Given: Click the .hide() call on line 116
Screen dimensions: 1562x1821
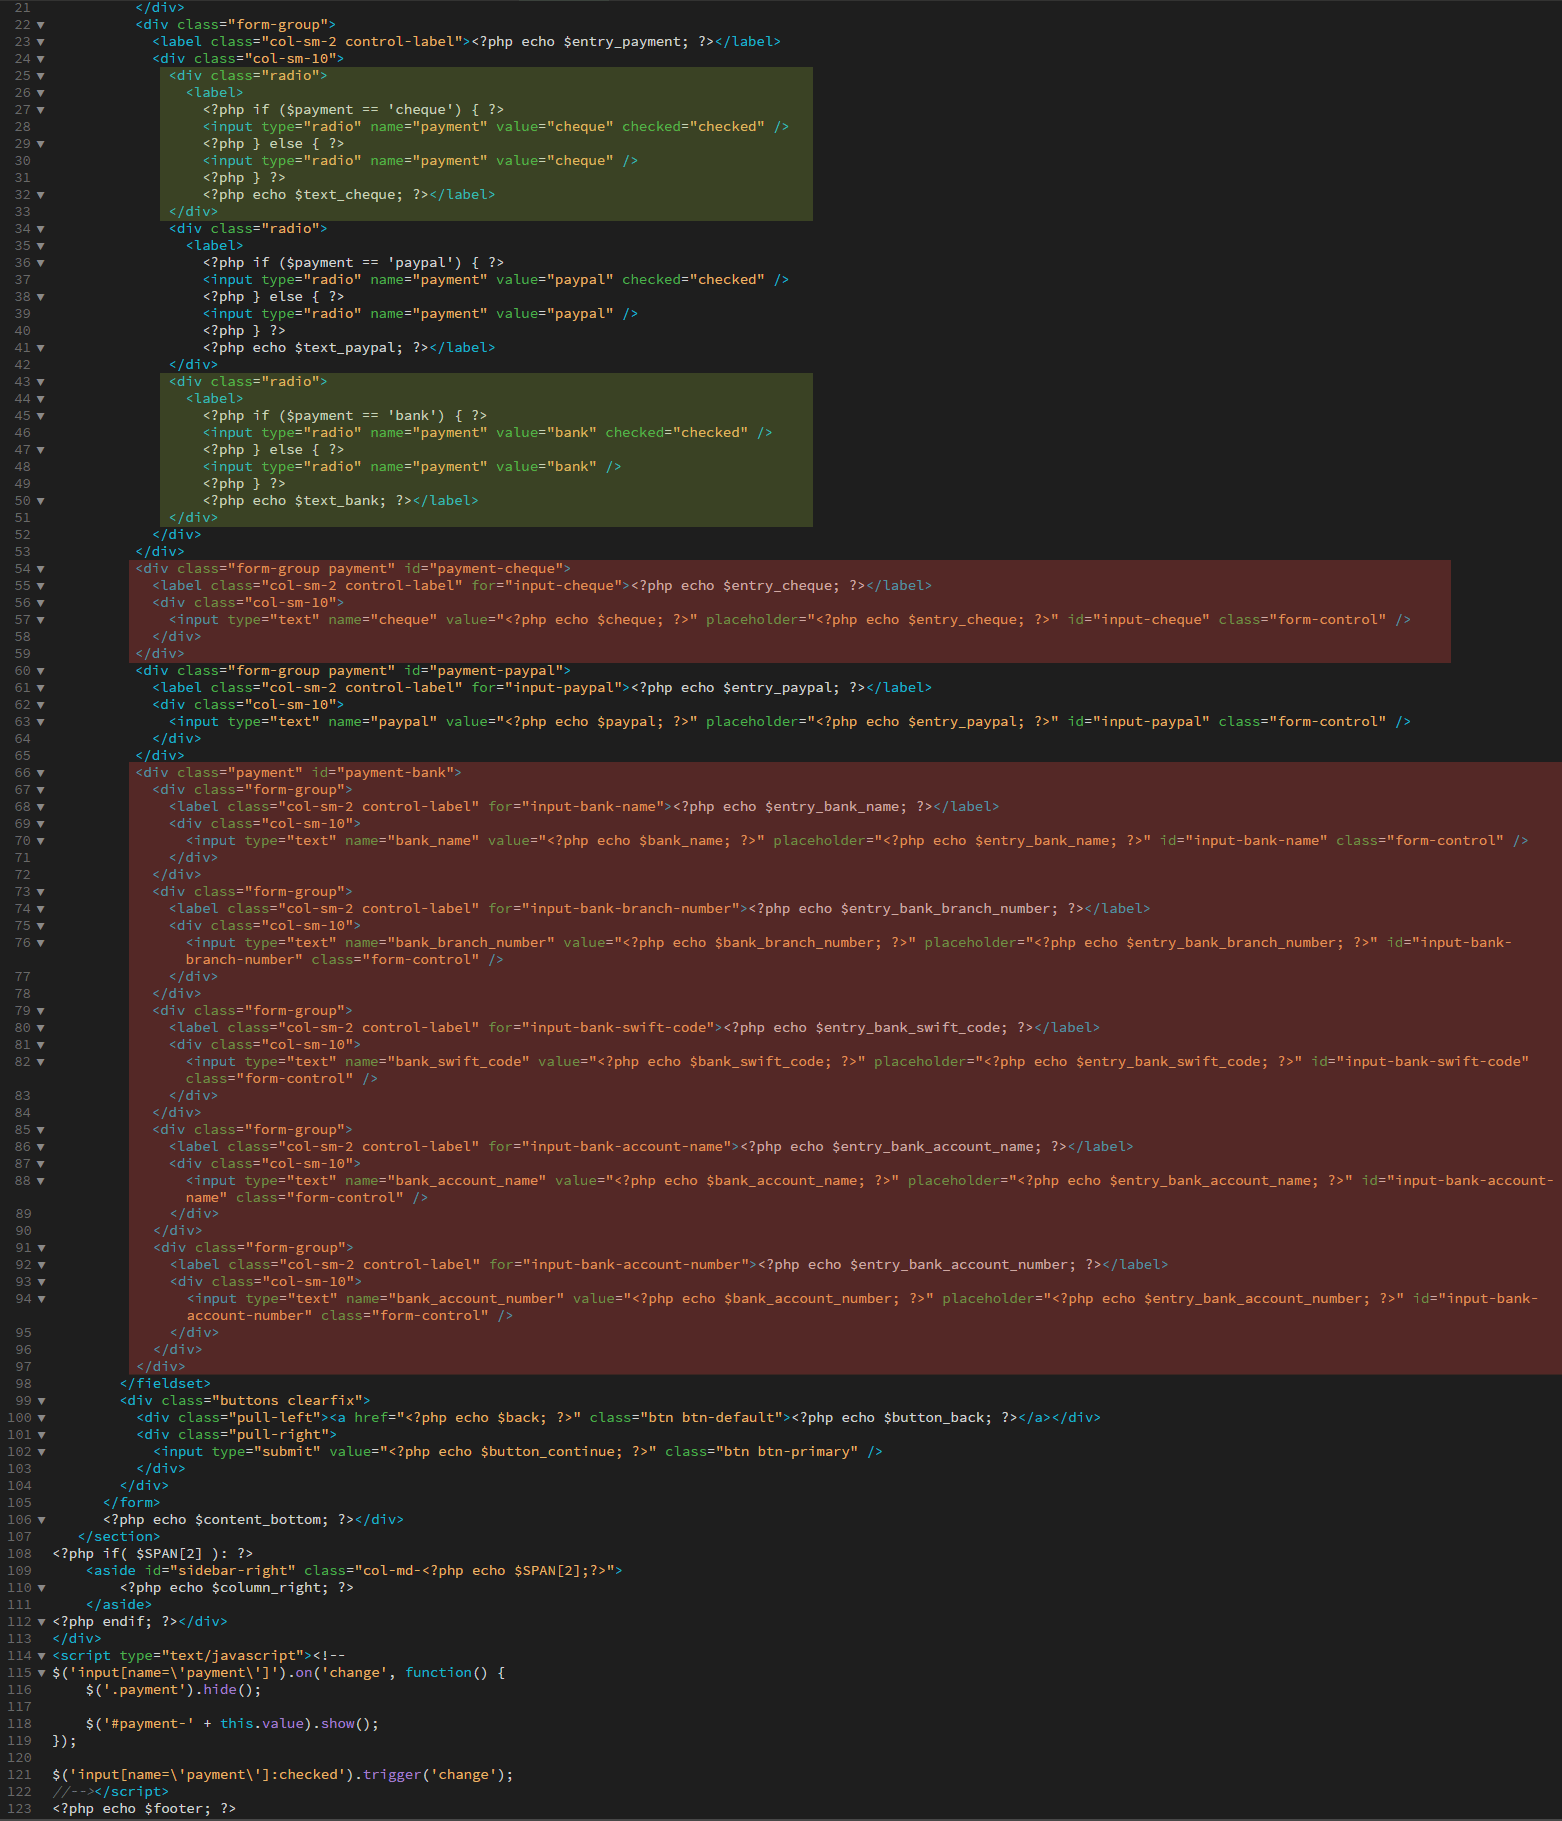Looking at the screenshot, I should coord(228,1690).
